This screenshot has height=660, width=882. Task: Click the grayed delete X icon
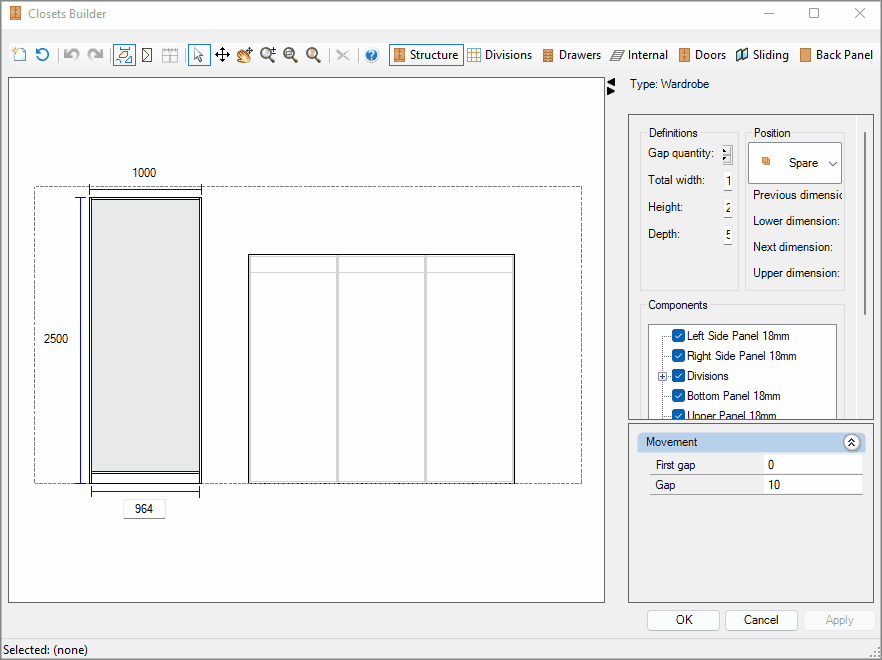(x=343, y=55)
